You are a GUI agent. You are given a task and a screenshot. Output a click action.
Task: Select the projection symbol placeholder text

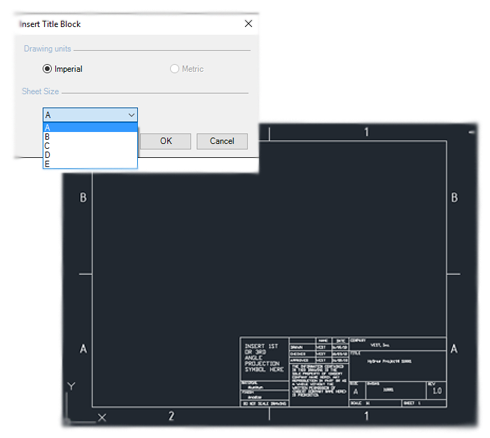(x=264, y=358)
